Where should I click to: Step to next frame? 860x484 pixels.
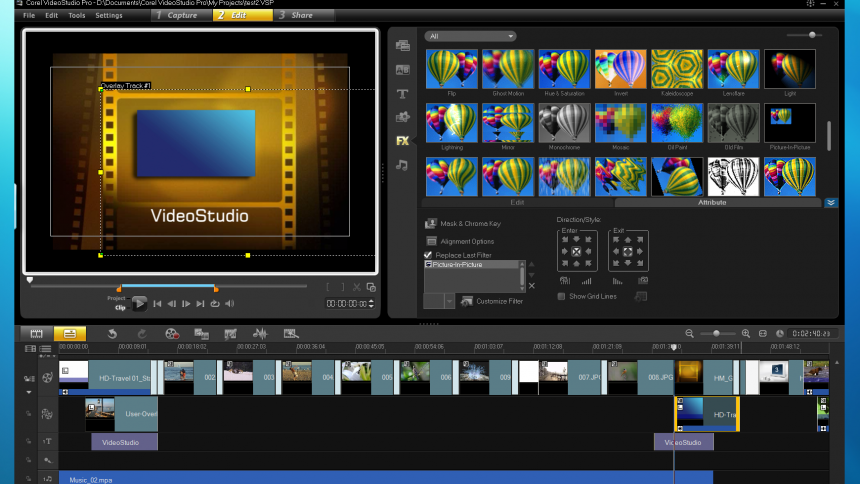pyautogui.click(x=186, y=303)
